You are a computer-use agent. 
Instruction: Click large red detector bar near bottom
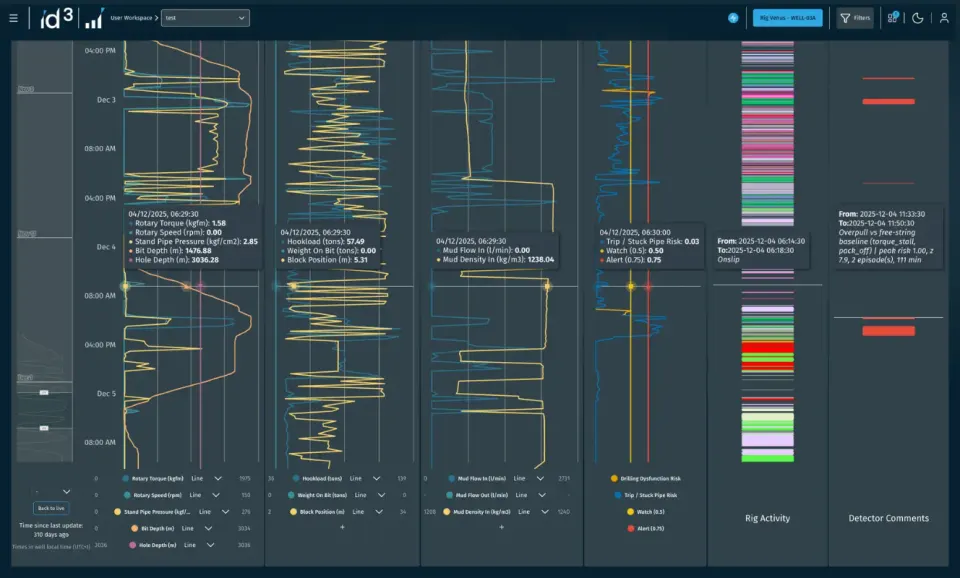pos(888,331)
